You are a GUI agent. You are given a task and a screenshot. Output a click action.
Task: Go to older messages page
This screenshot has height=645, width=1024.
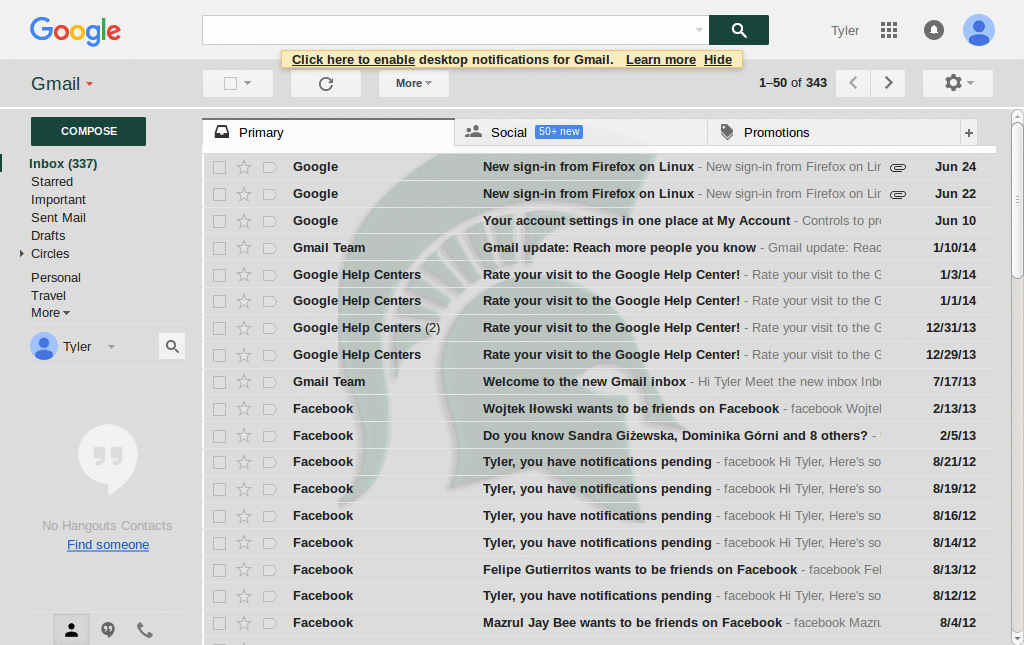click(888, 83)
